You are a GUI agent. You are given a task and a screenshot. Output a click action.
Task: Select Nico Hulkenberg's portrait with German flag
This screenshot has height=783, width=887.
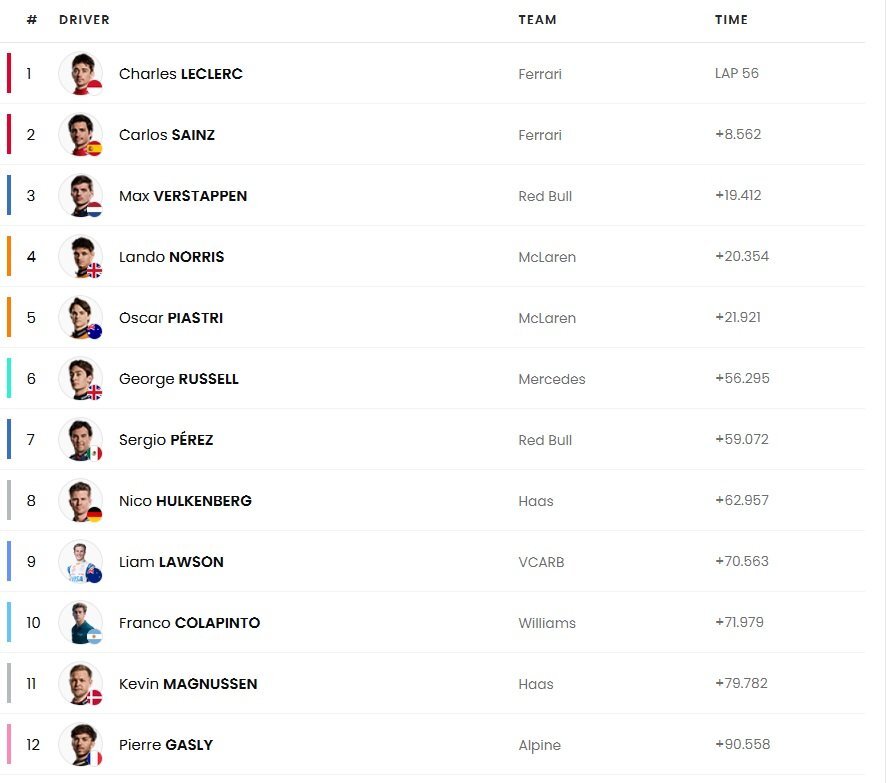click(x=81, y=501)
